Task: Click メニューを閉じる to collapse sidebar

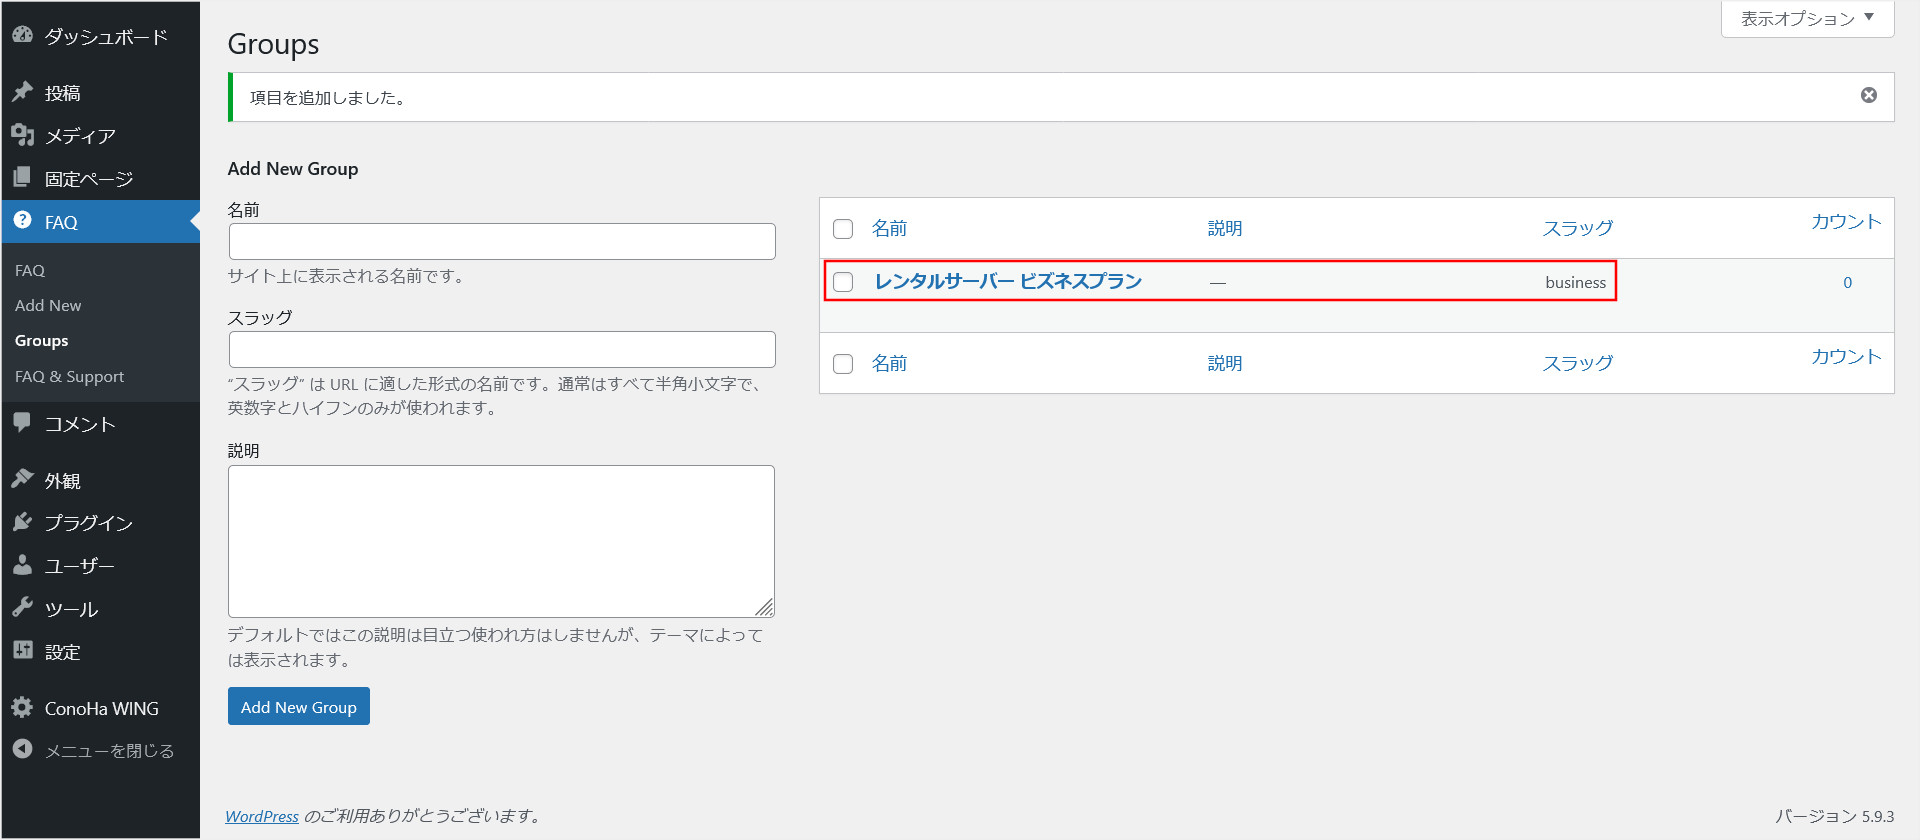Action: pyautogui.click(x=100, y=750)
